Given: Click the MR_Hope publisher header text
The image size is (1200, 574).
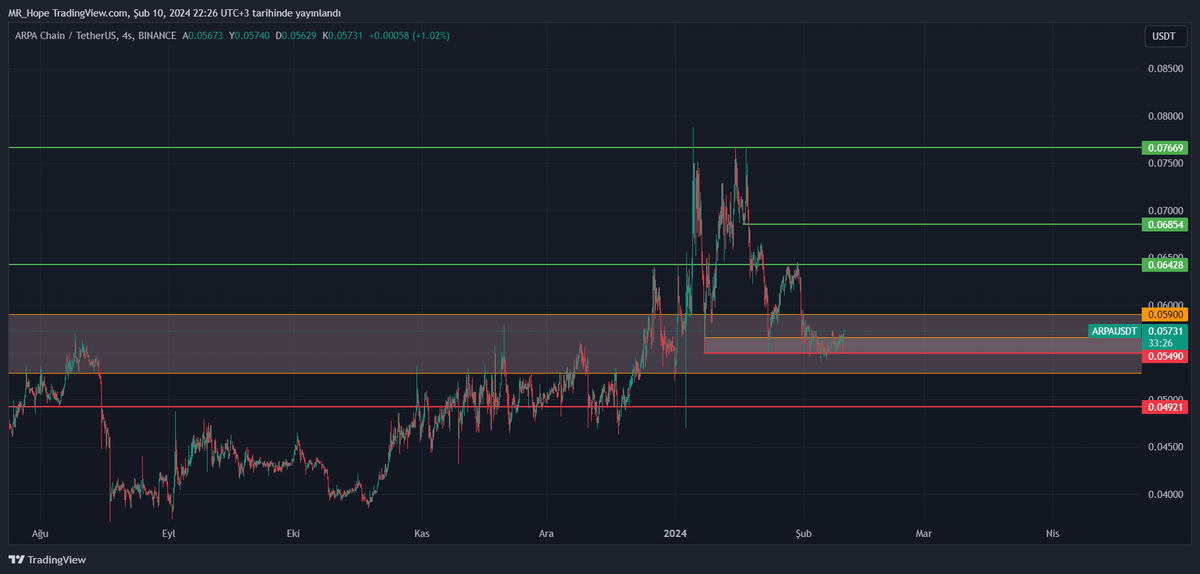Looking at the screenshot, I should click(175, 13).
